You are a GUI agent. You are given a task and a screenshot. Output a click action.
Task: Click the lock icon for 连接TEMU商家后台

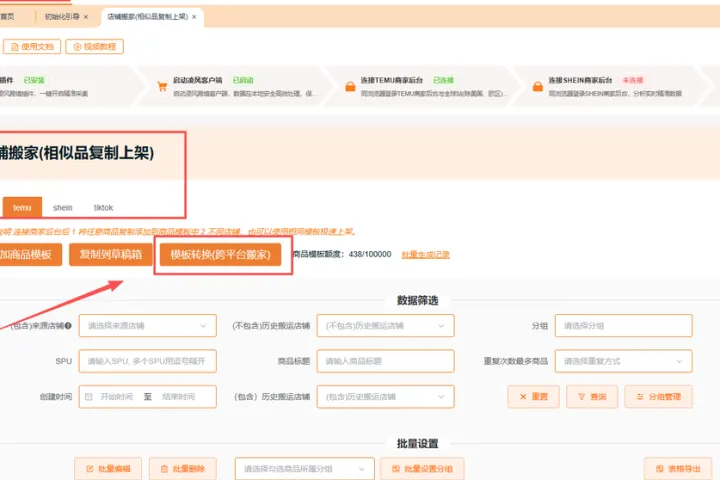(350, 86)
